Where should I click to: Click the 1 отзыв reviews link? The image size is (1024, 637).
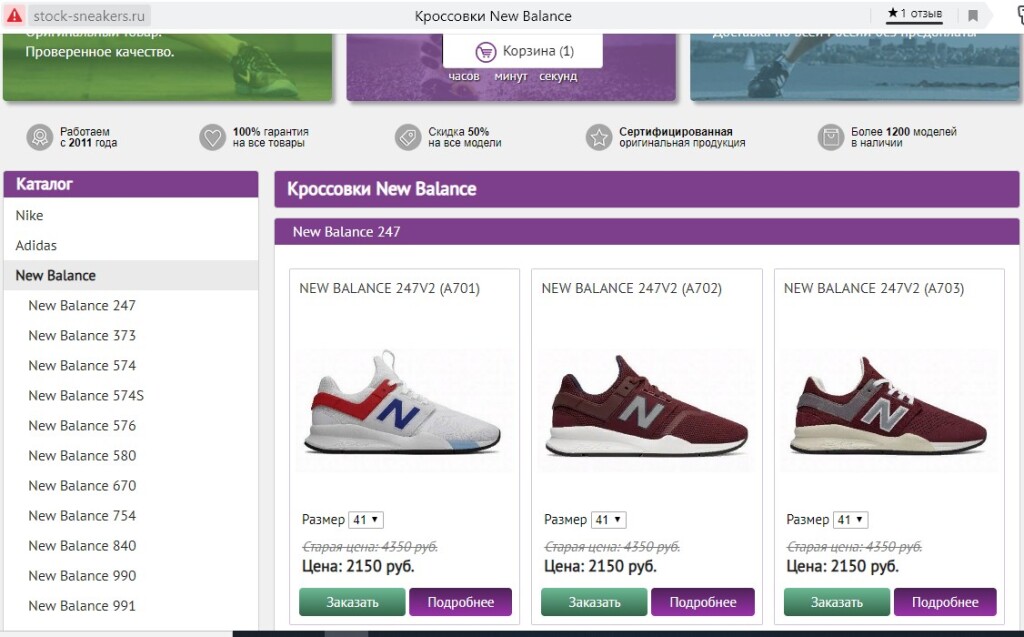point(914,14)
